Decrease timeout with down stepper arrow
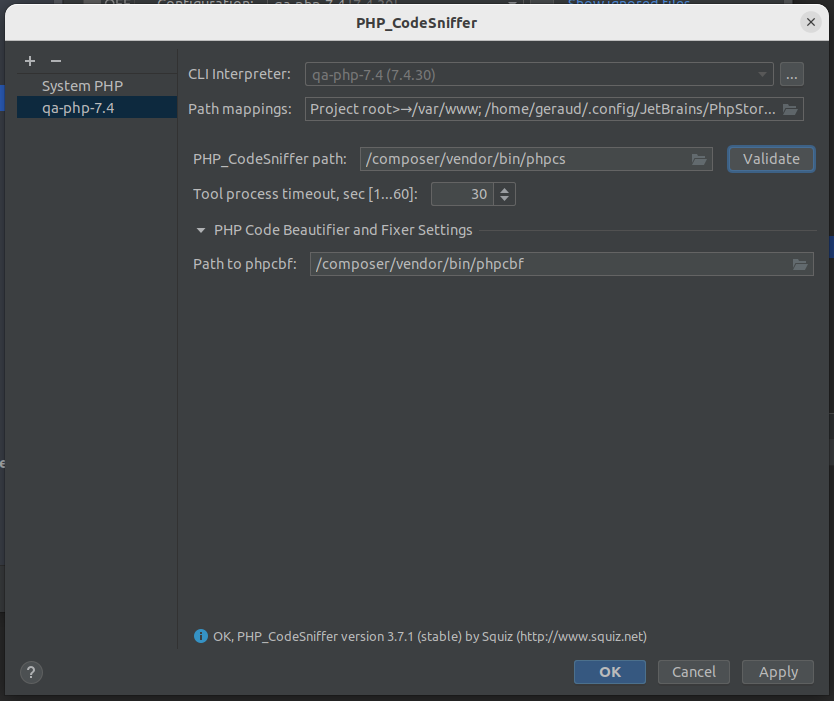This screenshot has width=834, height=701. coord(504,199)
